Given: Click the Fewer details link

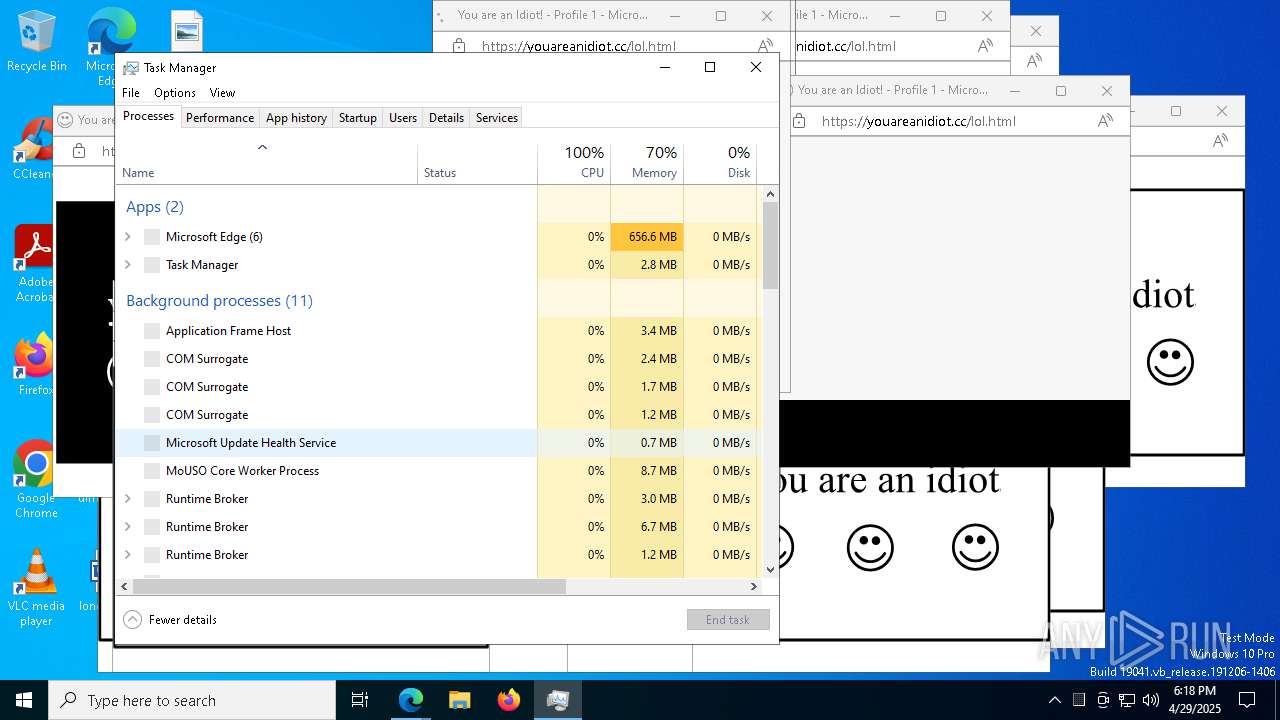Looking at the screenshot, I should coord(183,620).
